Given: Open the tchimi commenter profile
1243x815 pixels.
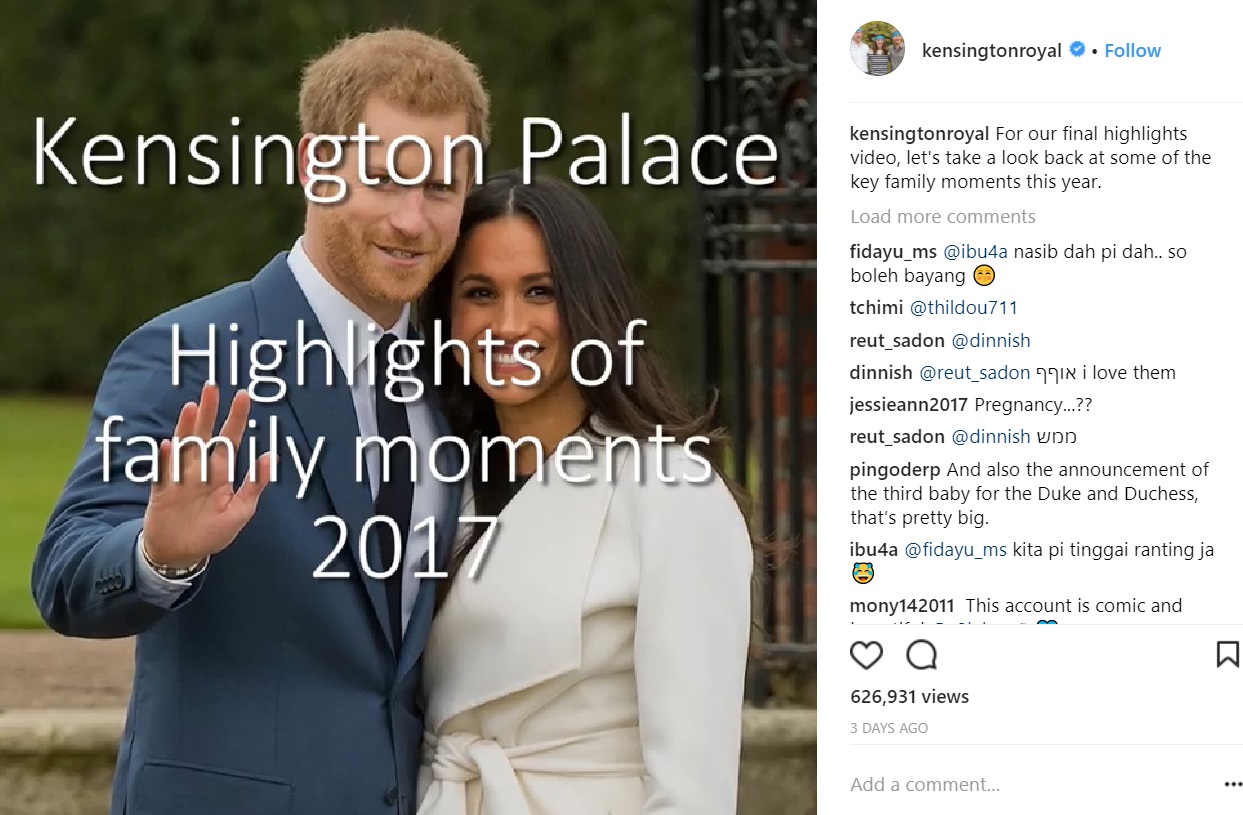Looking at the screenshot, I should point(875,308).
